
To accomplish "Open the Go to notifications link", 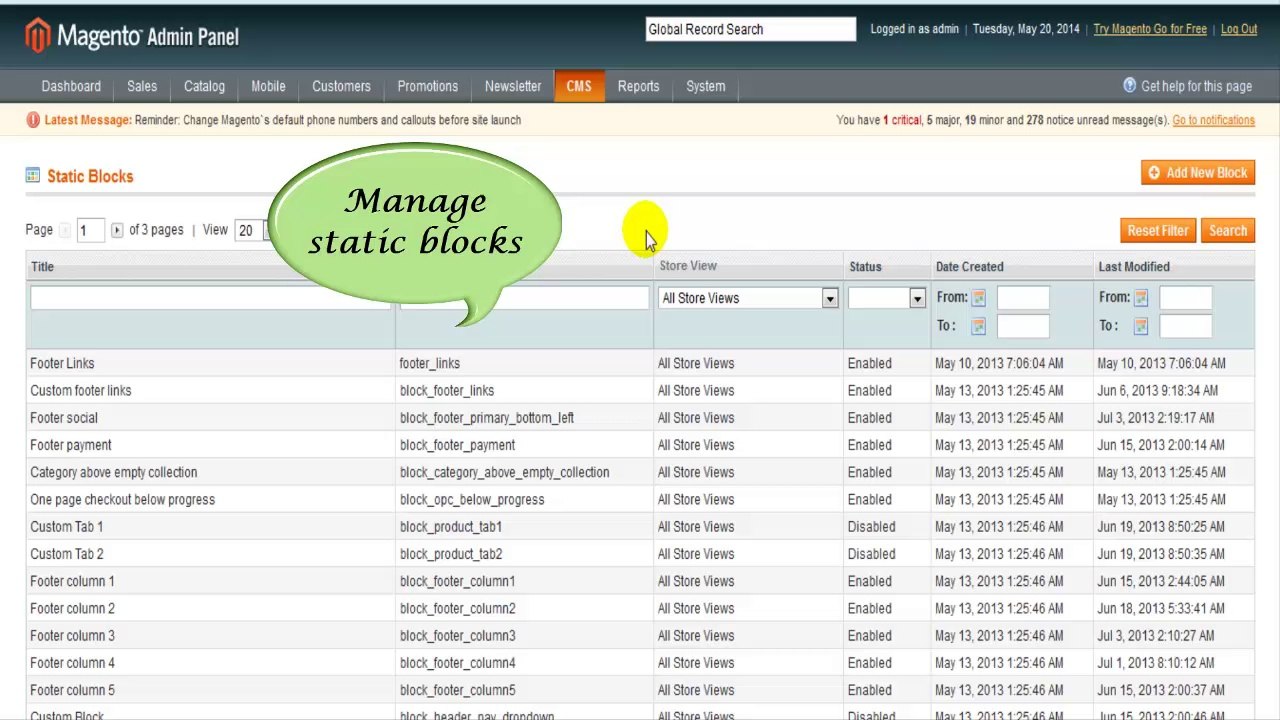I will 1213,120.
